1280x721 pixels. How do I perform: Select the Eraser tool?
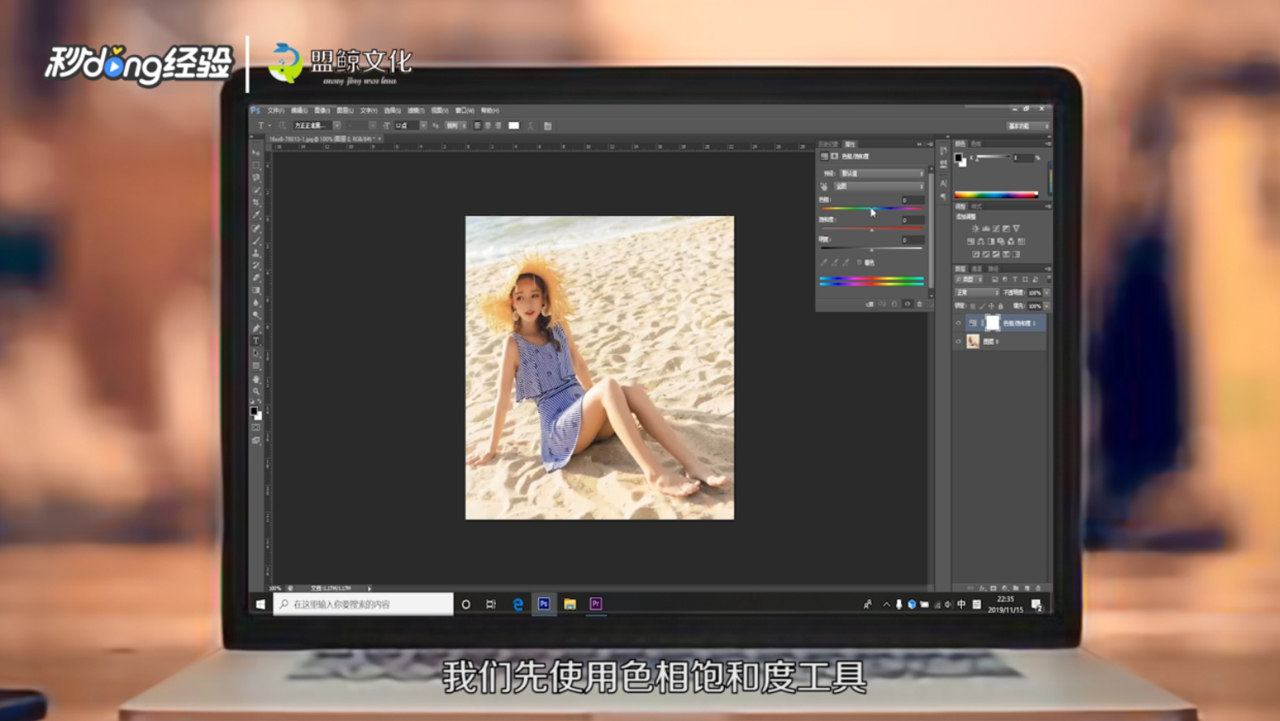[x=256, y=277]
